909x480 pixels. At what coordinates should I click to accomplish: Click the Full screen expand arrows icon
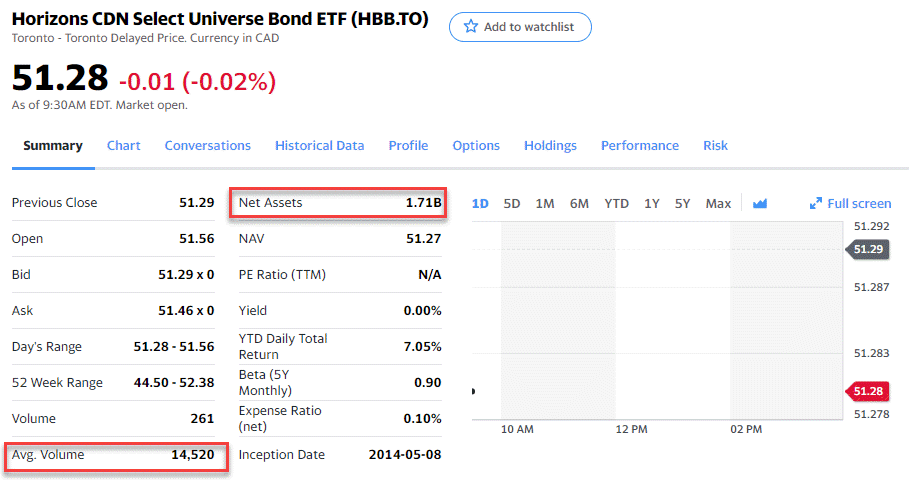[x=816, y=203]
